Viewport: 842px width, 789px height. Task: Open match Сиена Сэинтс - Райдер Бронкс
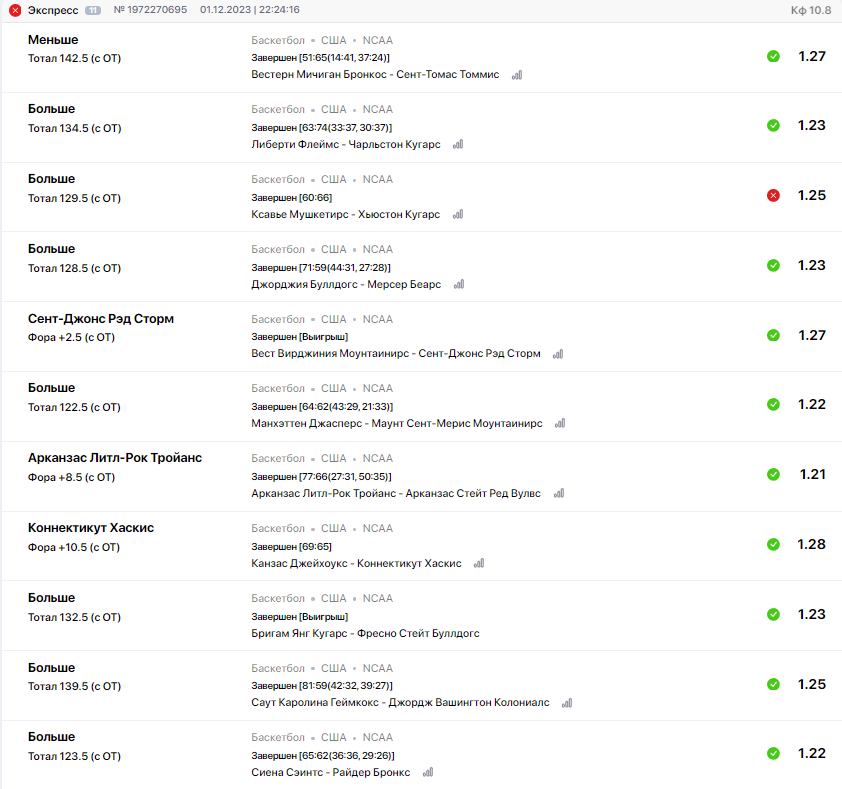[331, 772]
